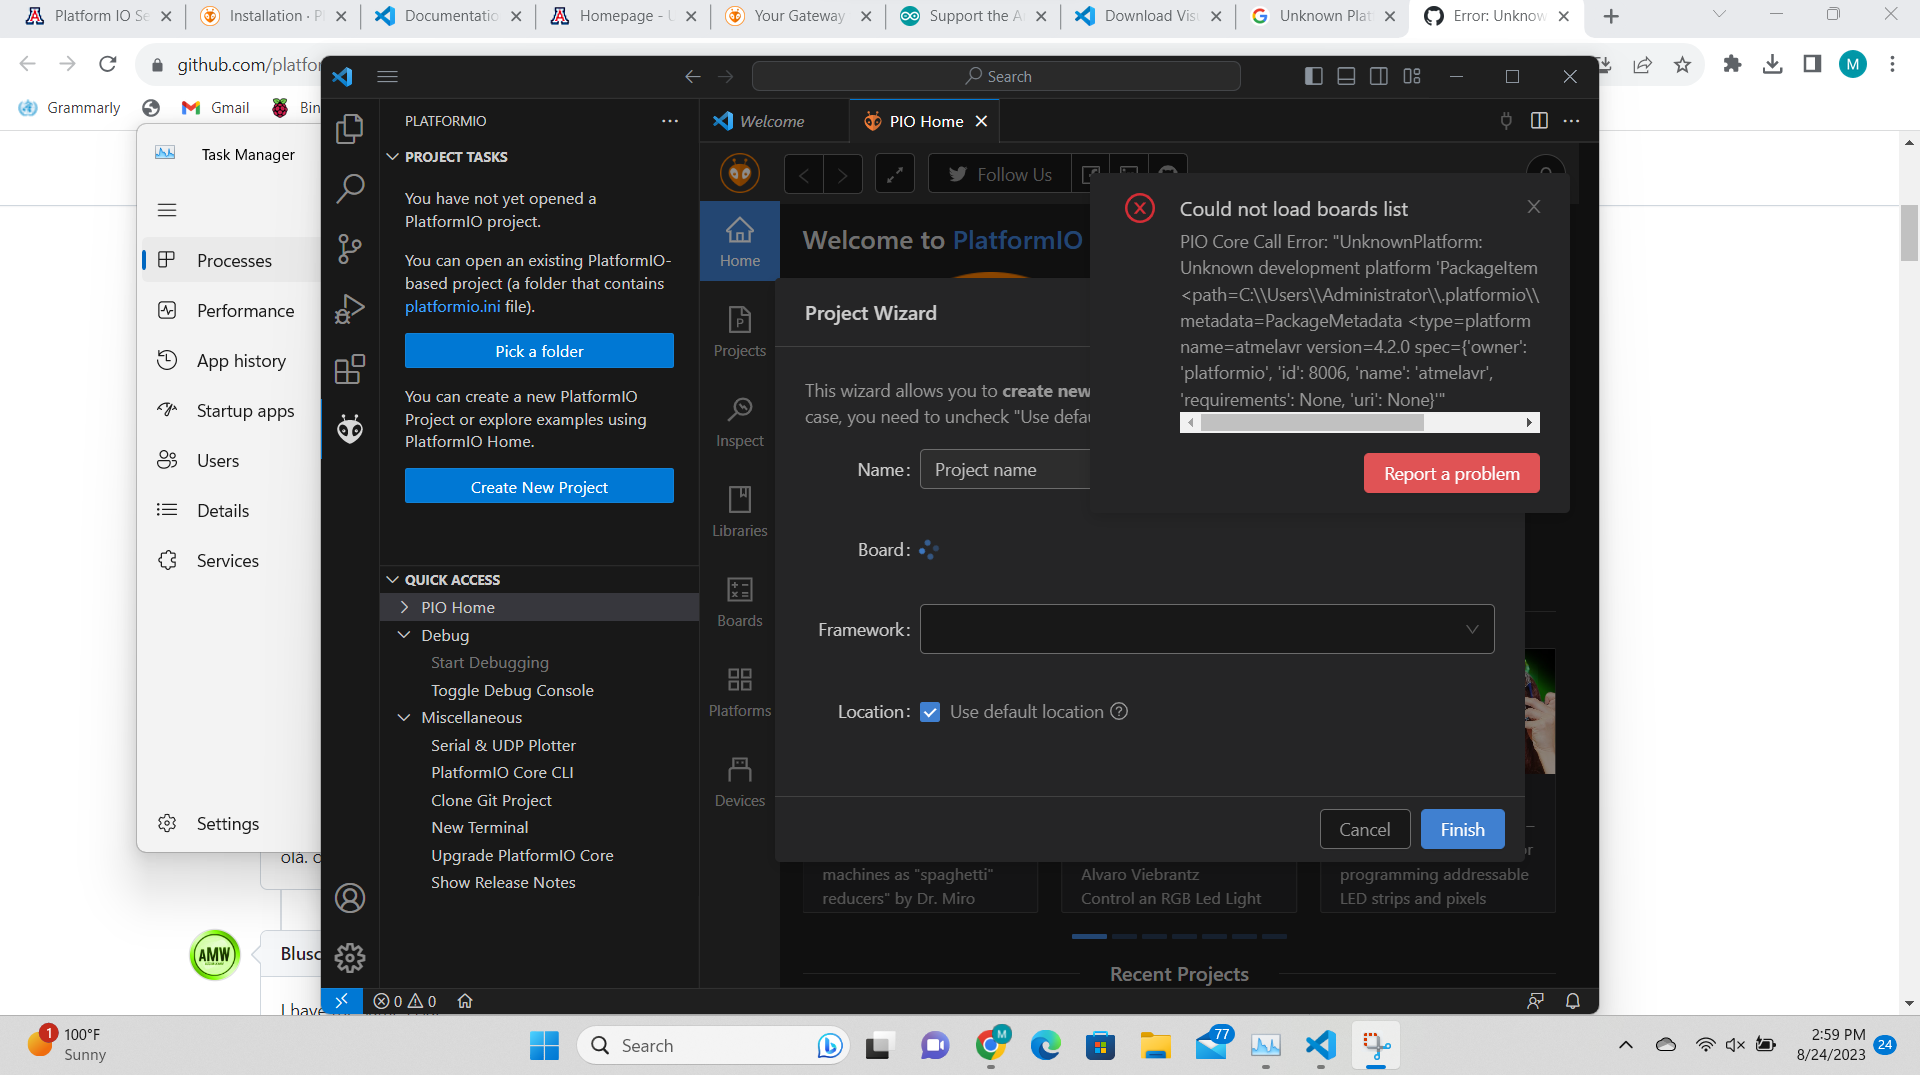
Task: Open the taskbar hidden icons chevron
Action: point(1626,1045)
